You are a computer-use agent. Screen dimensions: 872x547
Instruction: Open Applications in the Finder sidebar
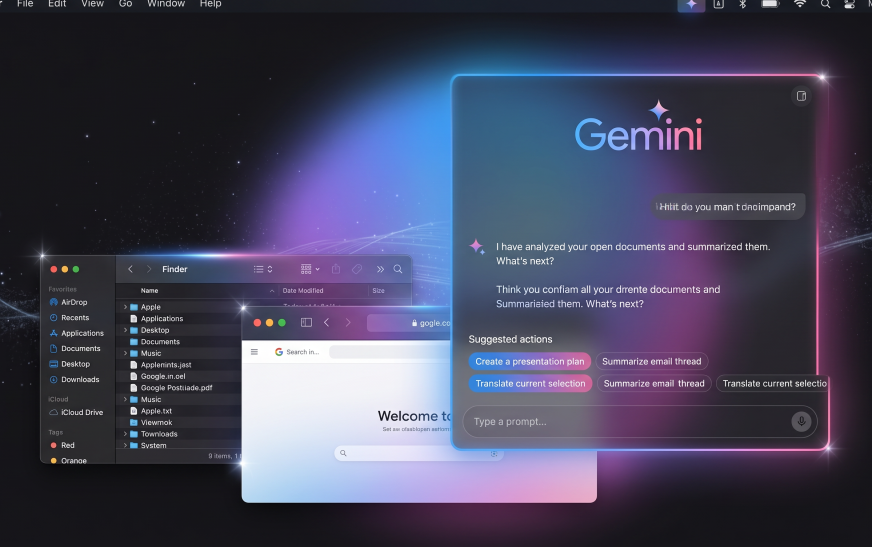82,334
